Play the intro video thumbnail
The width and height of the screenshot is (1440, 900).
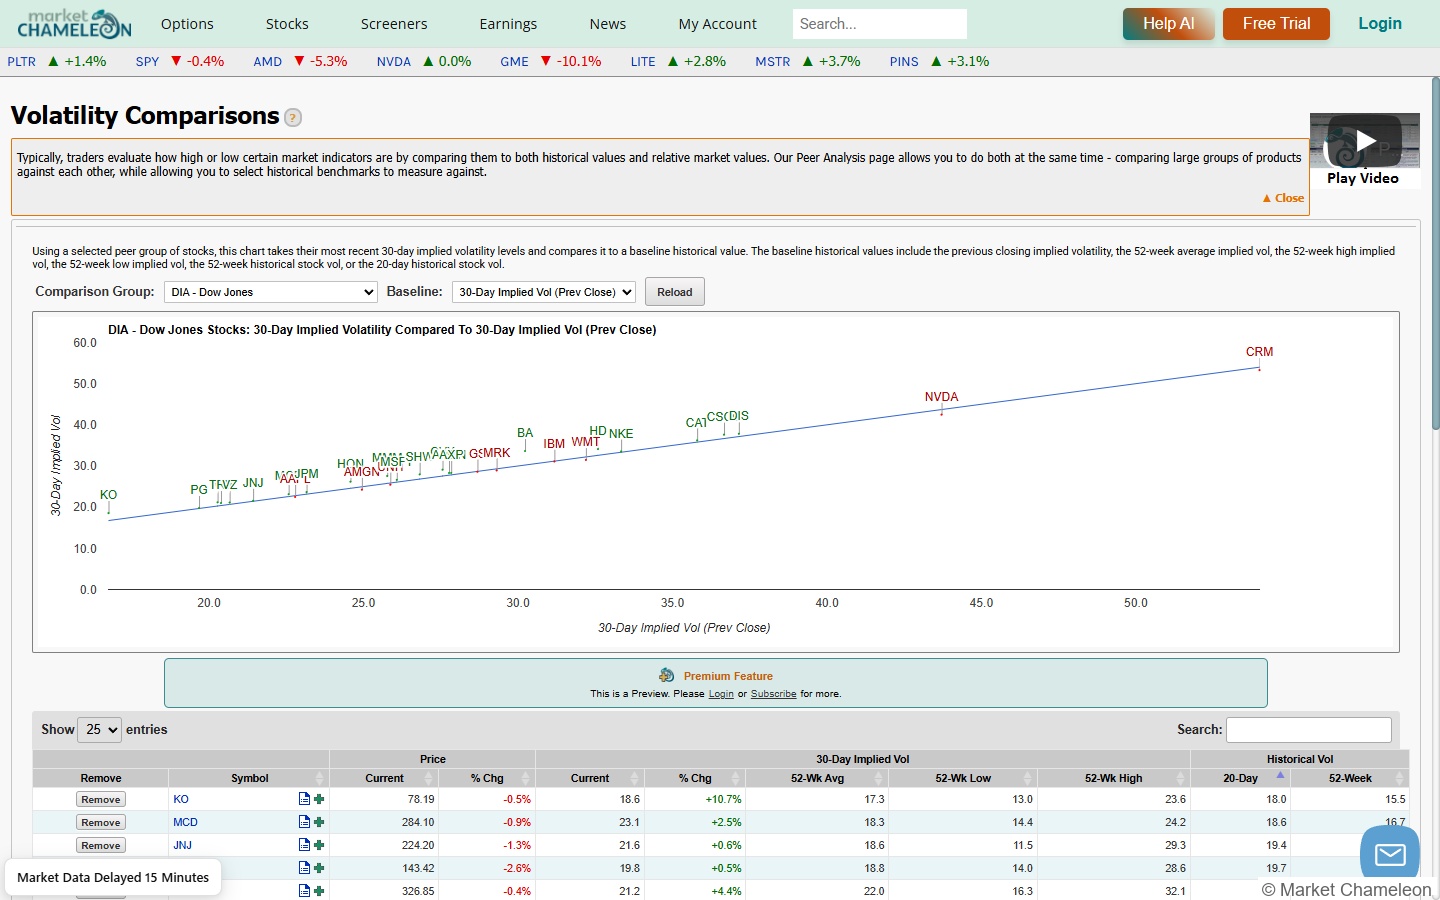(x=1364, y=141)
